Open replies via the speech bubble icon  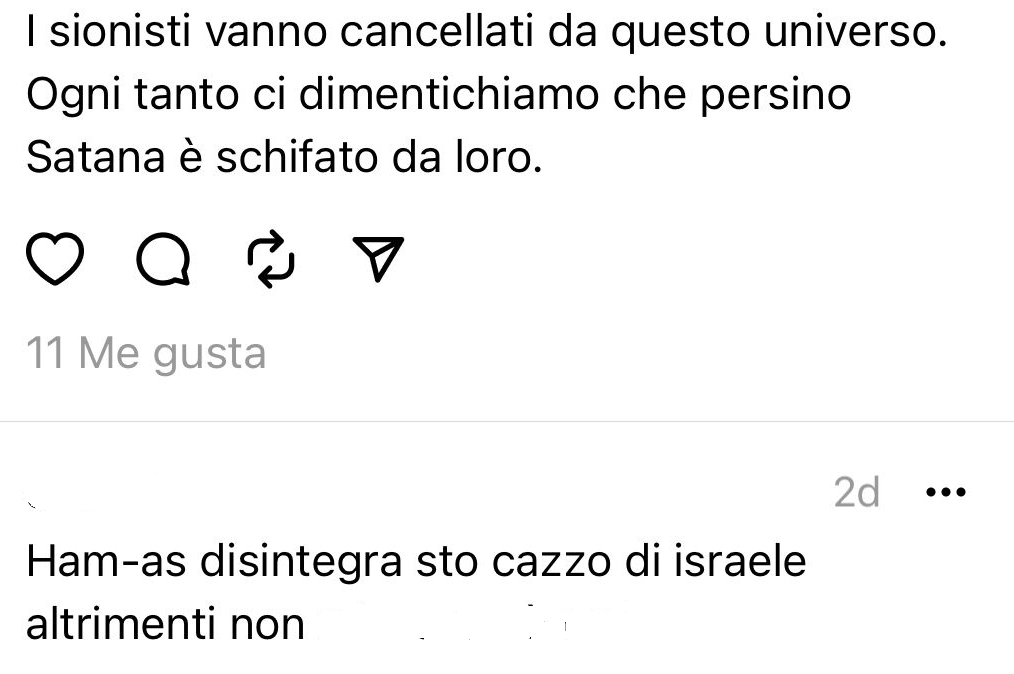coord(162,260)
